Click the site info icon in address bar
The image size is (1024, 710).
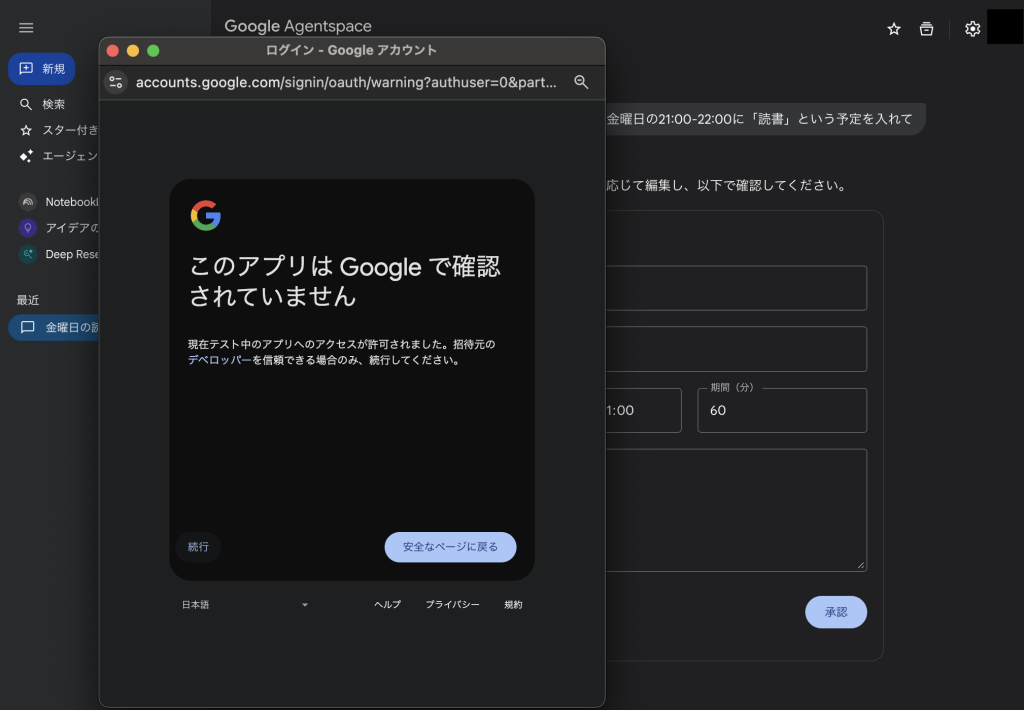116,82
